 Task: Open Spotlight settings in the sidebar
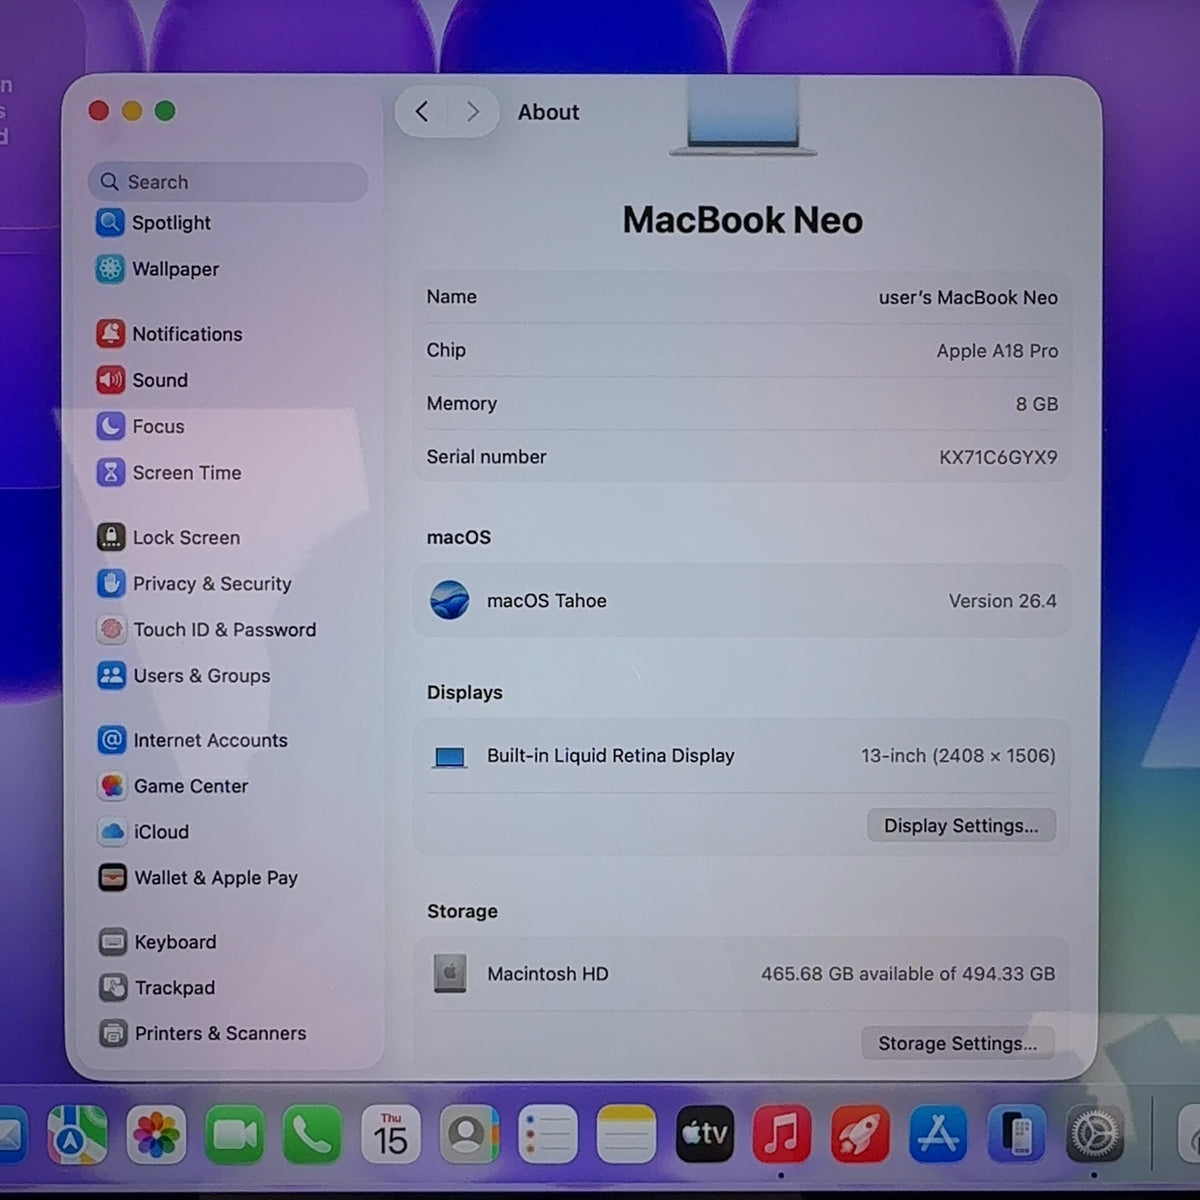pos(154,222)
